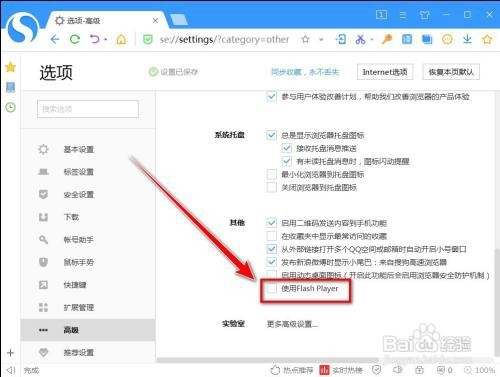This screenshot has width=500, height=377.
Task: Open the skin shirt icon
Action: 424,15
